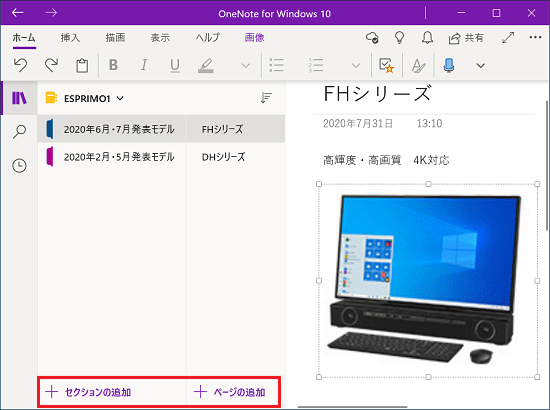
Task: Insert a to-do tag checkbox
Action: [387, 65]
